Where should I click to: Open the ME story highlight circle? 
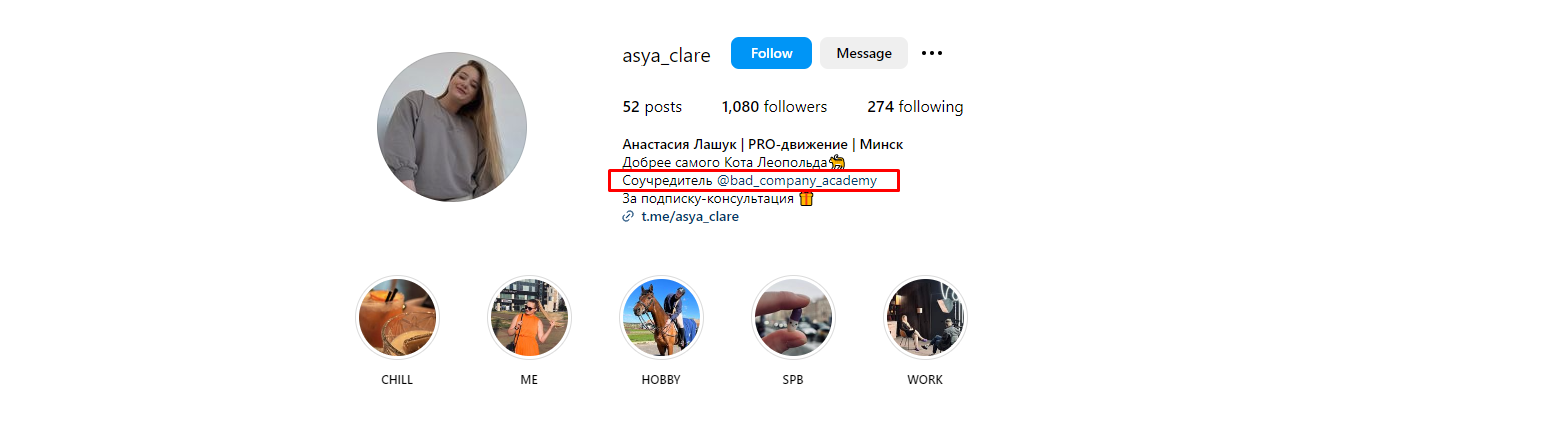click(529, 318)
